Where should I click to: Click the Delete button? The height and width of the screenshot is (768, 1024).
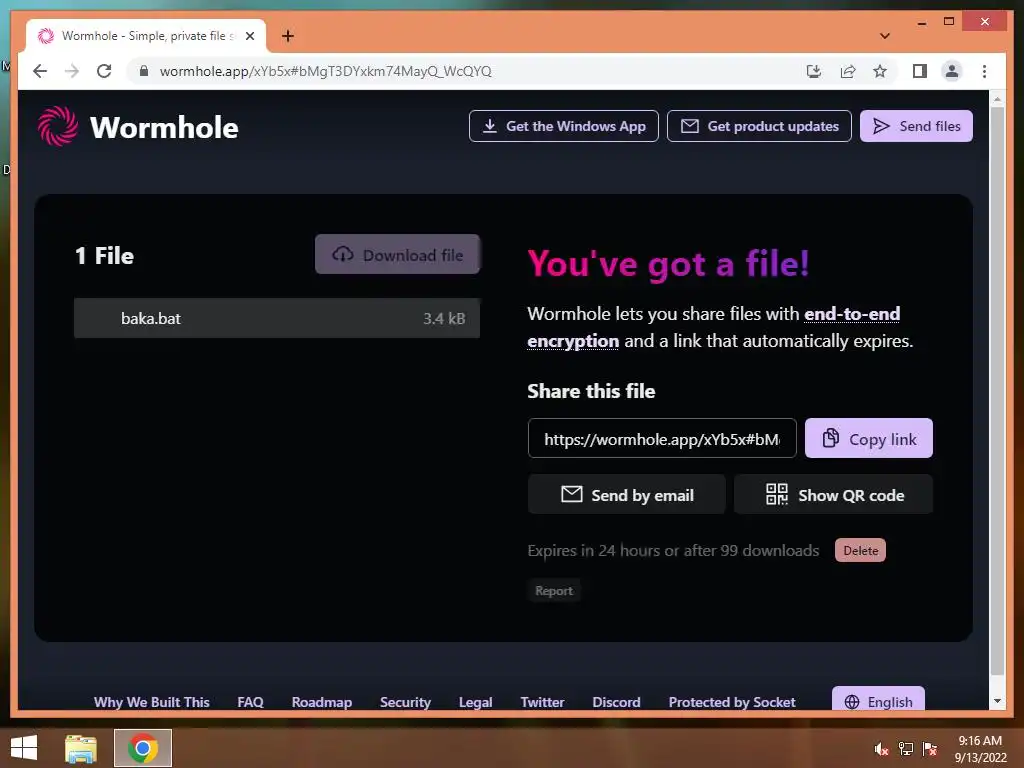[x=860, y=550]
